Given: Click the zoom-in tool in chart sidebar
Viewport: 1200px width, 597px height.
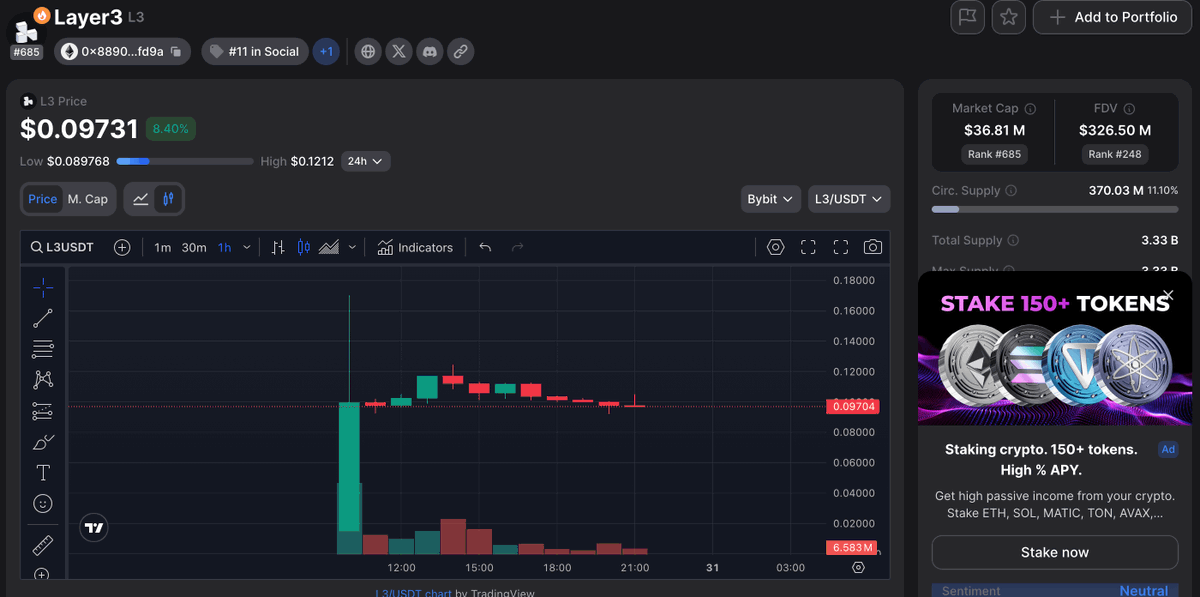Looking at the screenshot, I should 42,575.
